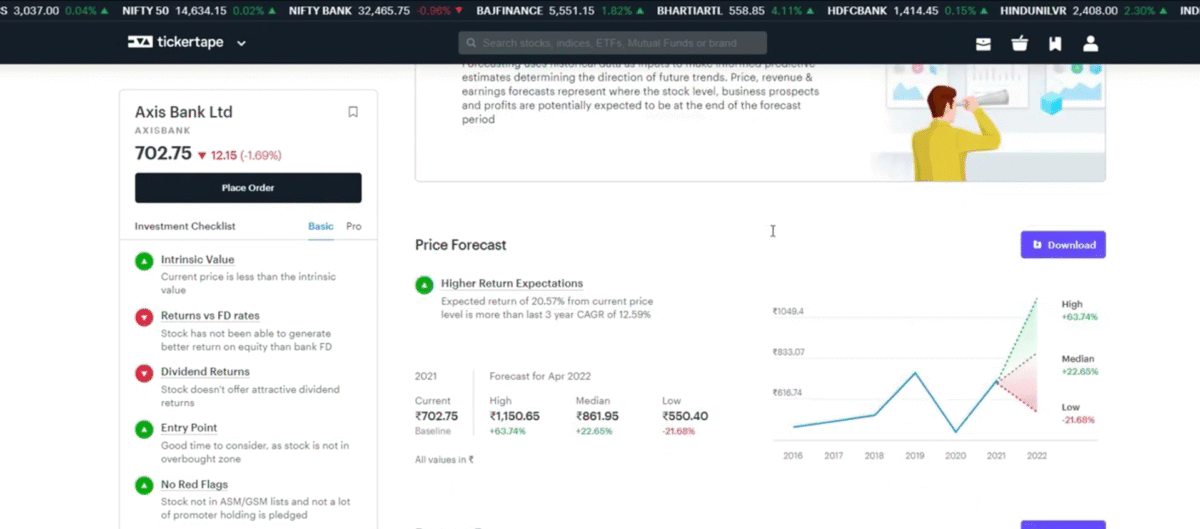
Task: Switch to the Basic checklist tab
Action: tap(320, 227)
